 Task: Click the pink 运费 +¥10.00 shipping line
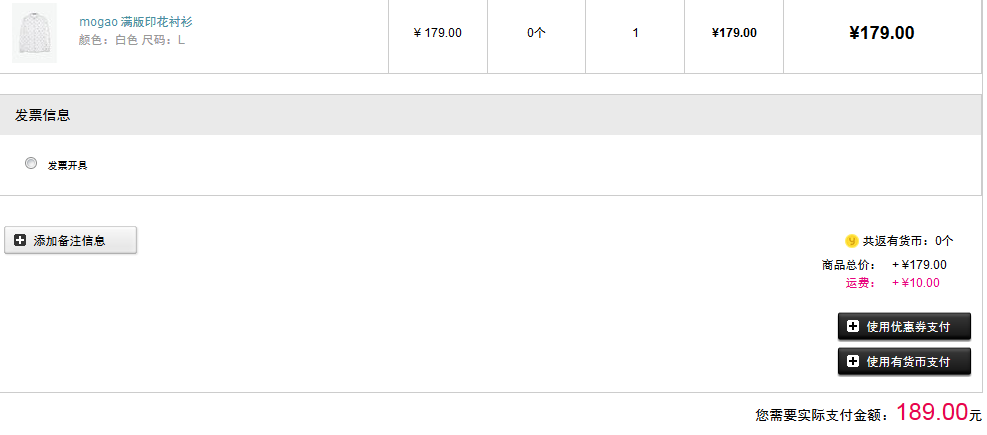click(893, 283)
